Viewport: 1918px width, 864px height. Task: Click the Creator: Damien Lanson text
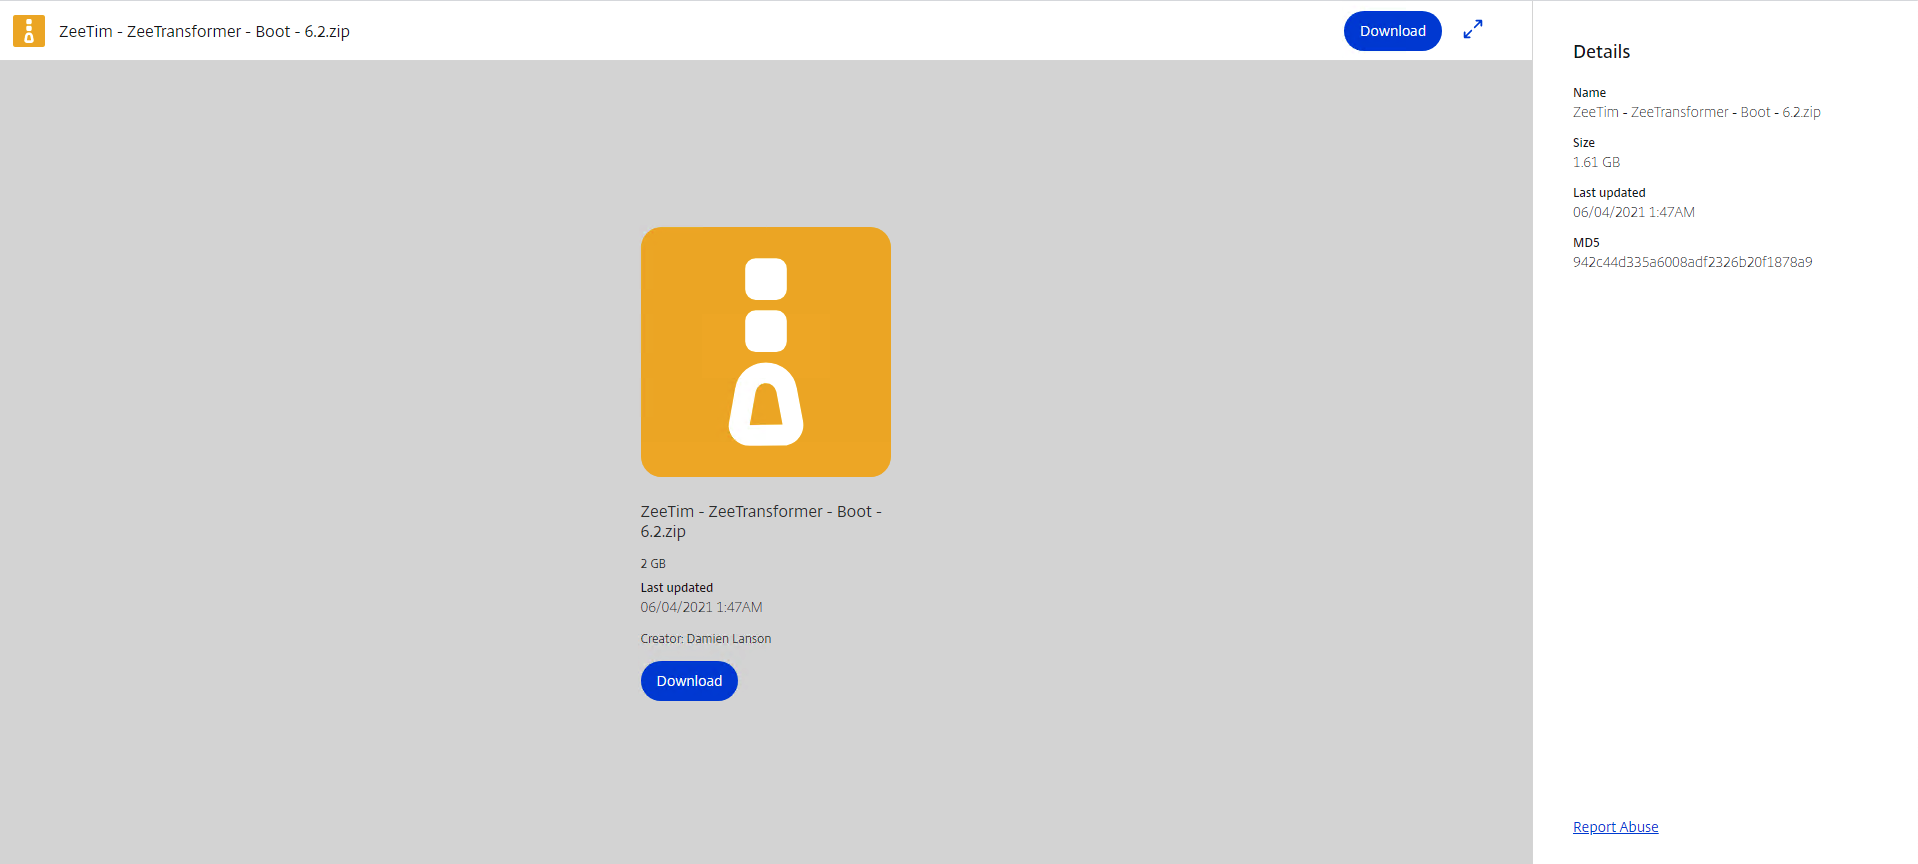(705, 639)
